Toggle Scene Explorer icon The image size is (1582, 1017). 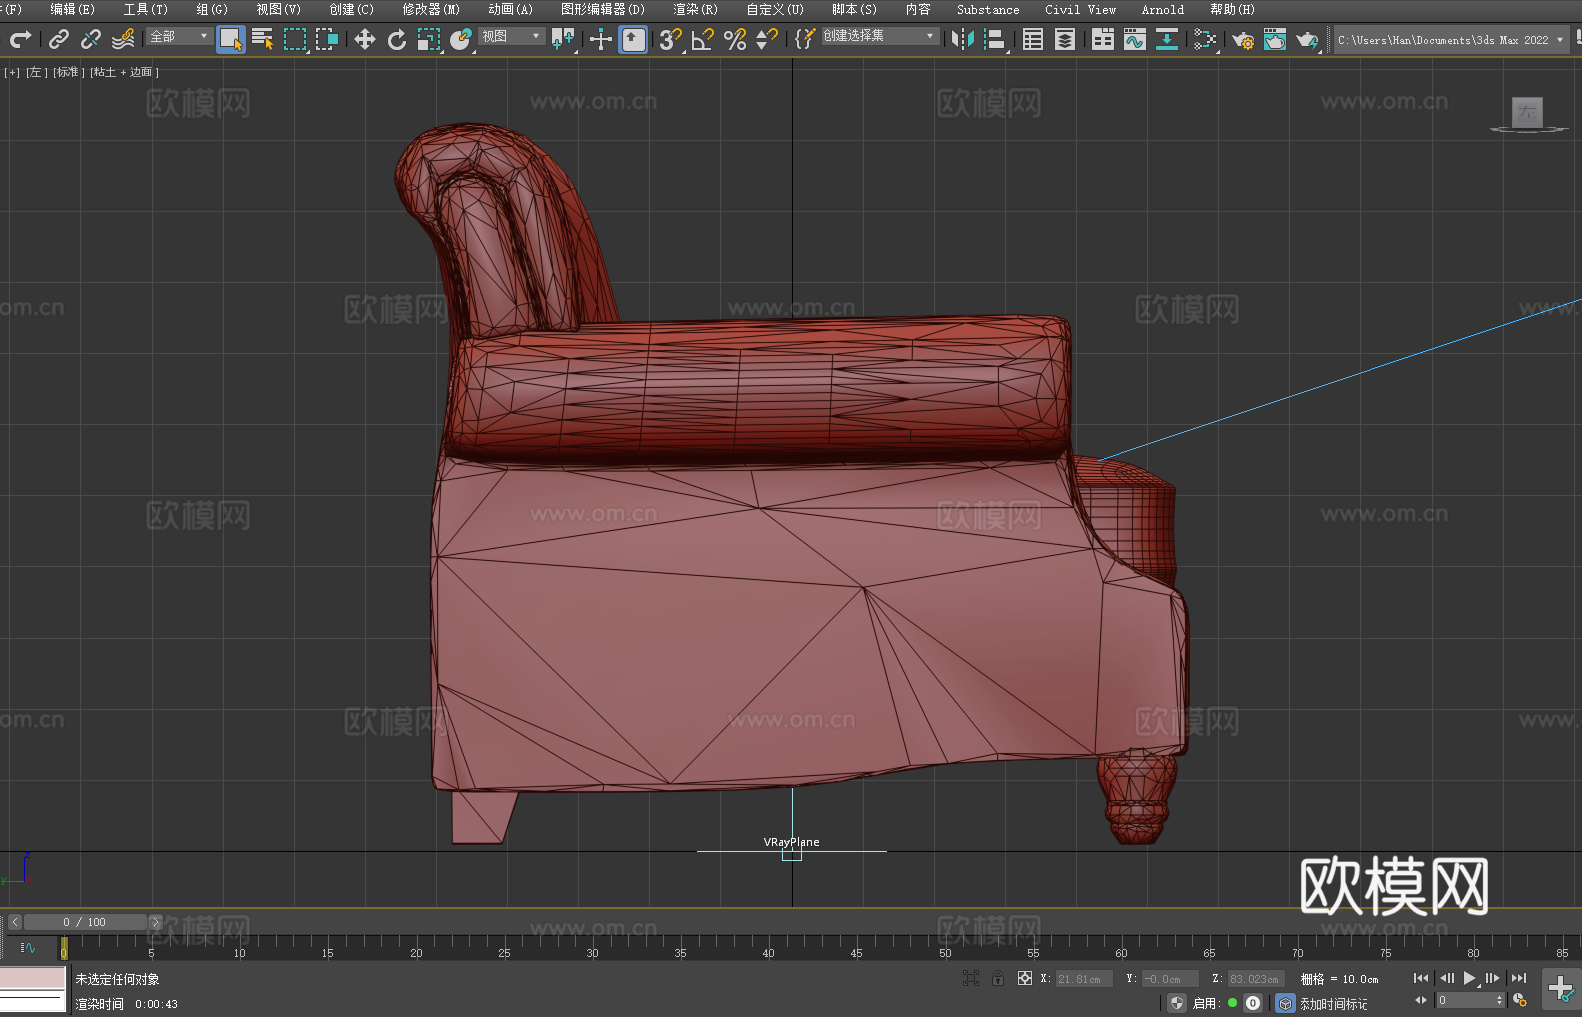tap(1033, 39)
